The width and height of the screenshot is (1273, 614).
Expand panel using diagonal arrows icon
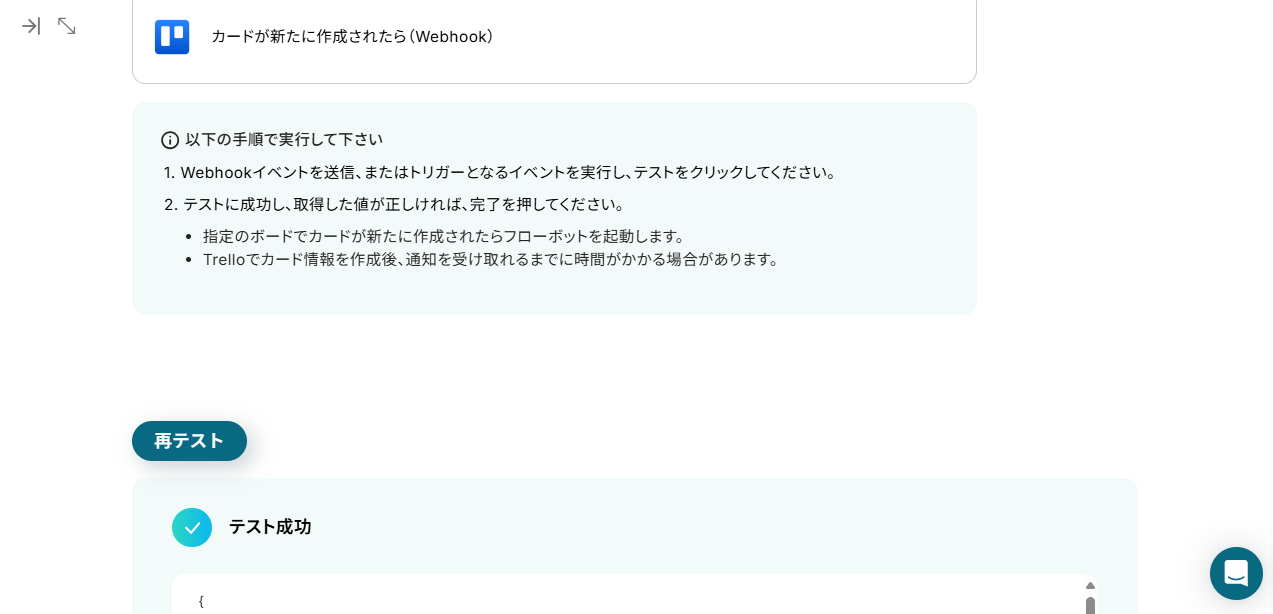tap(67, 26)
